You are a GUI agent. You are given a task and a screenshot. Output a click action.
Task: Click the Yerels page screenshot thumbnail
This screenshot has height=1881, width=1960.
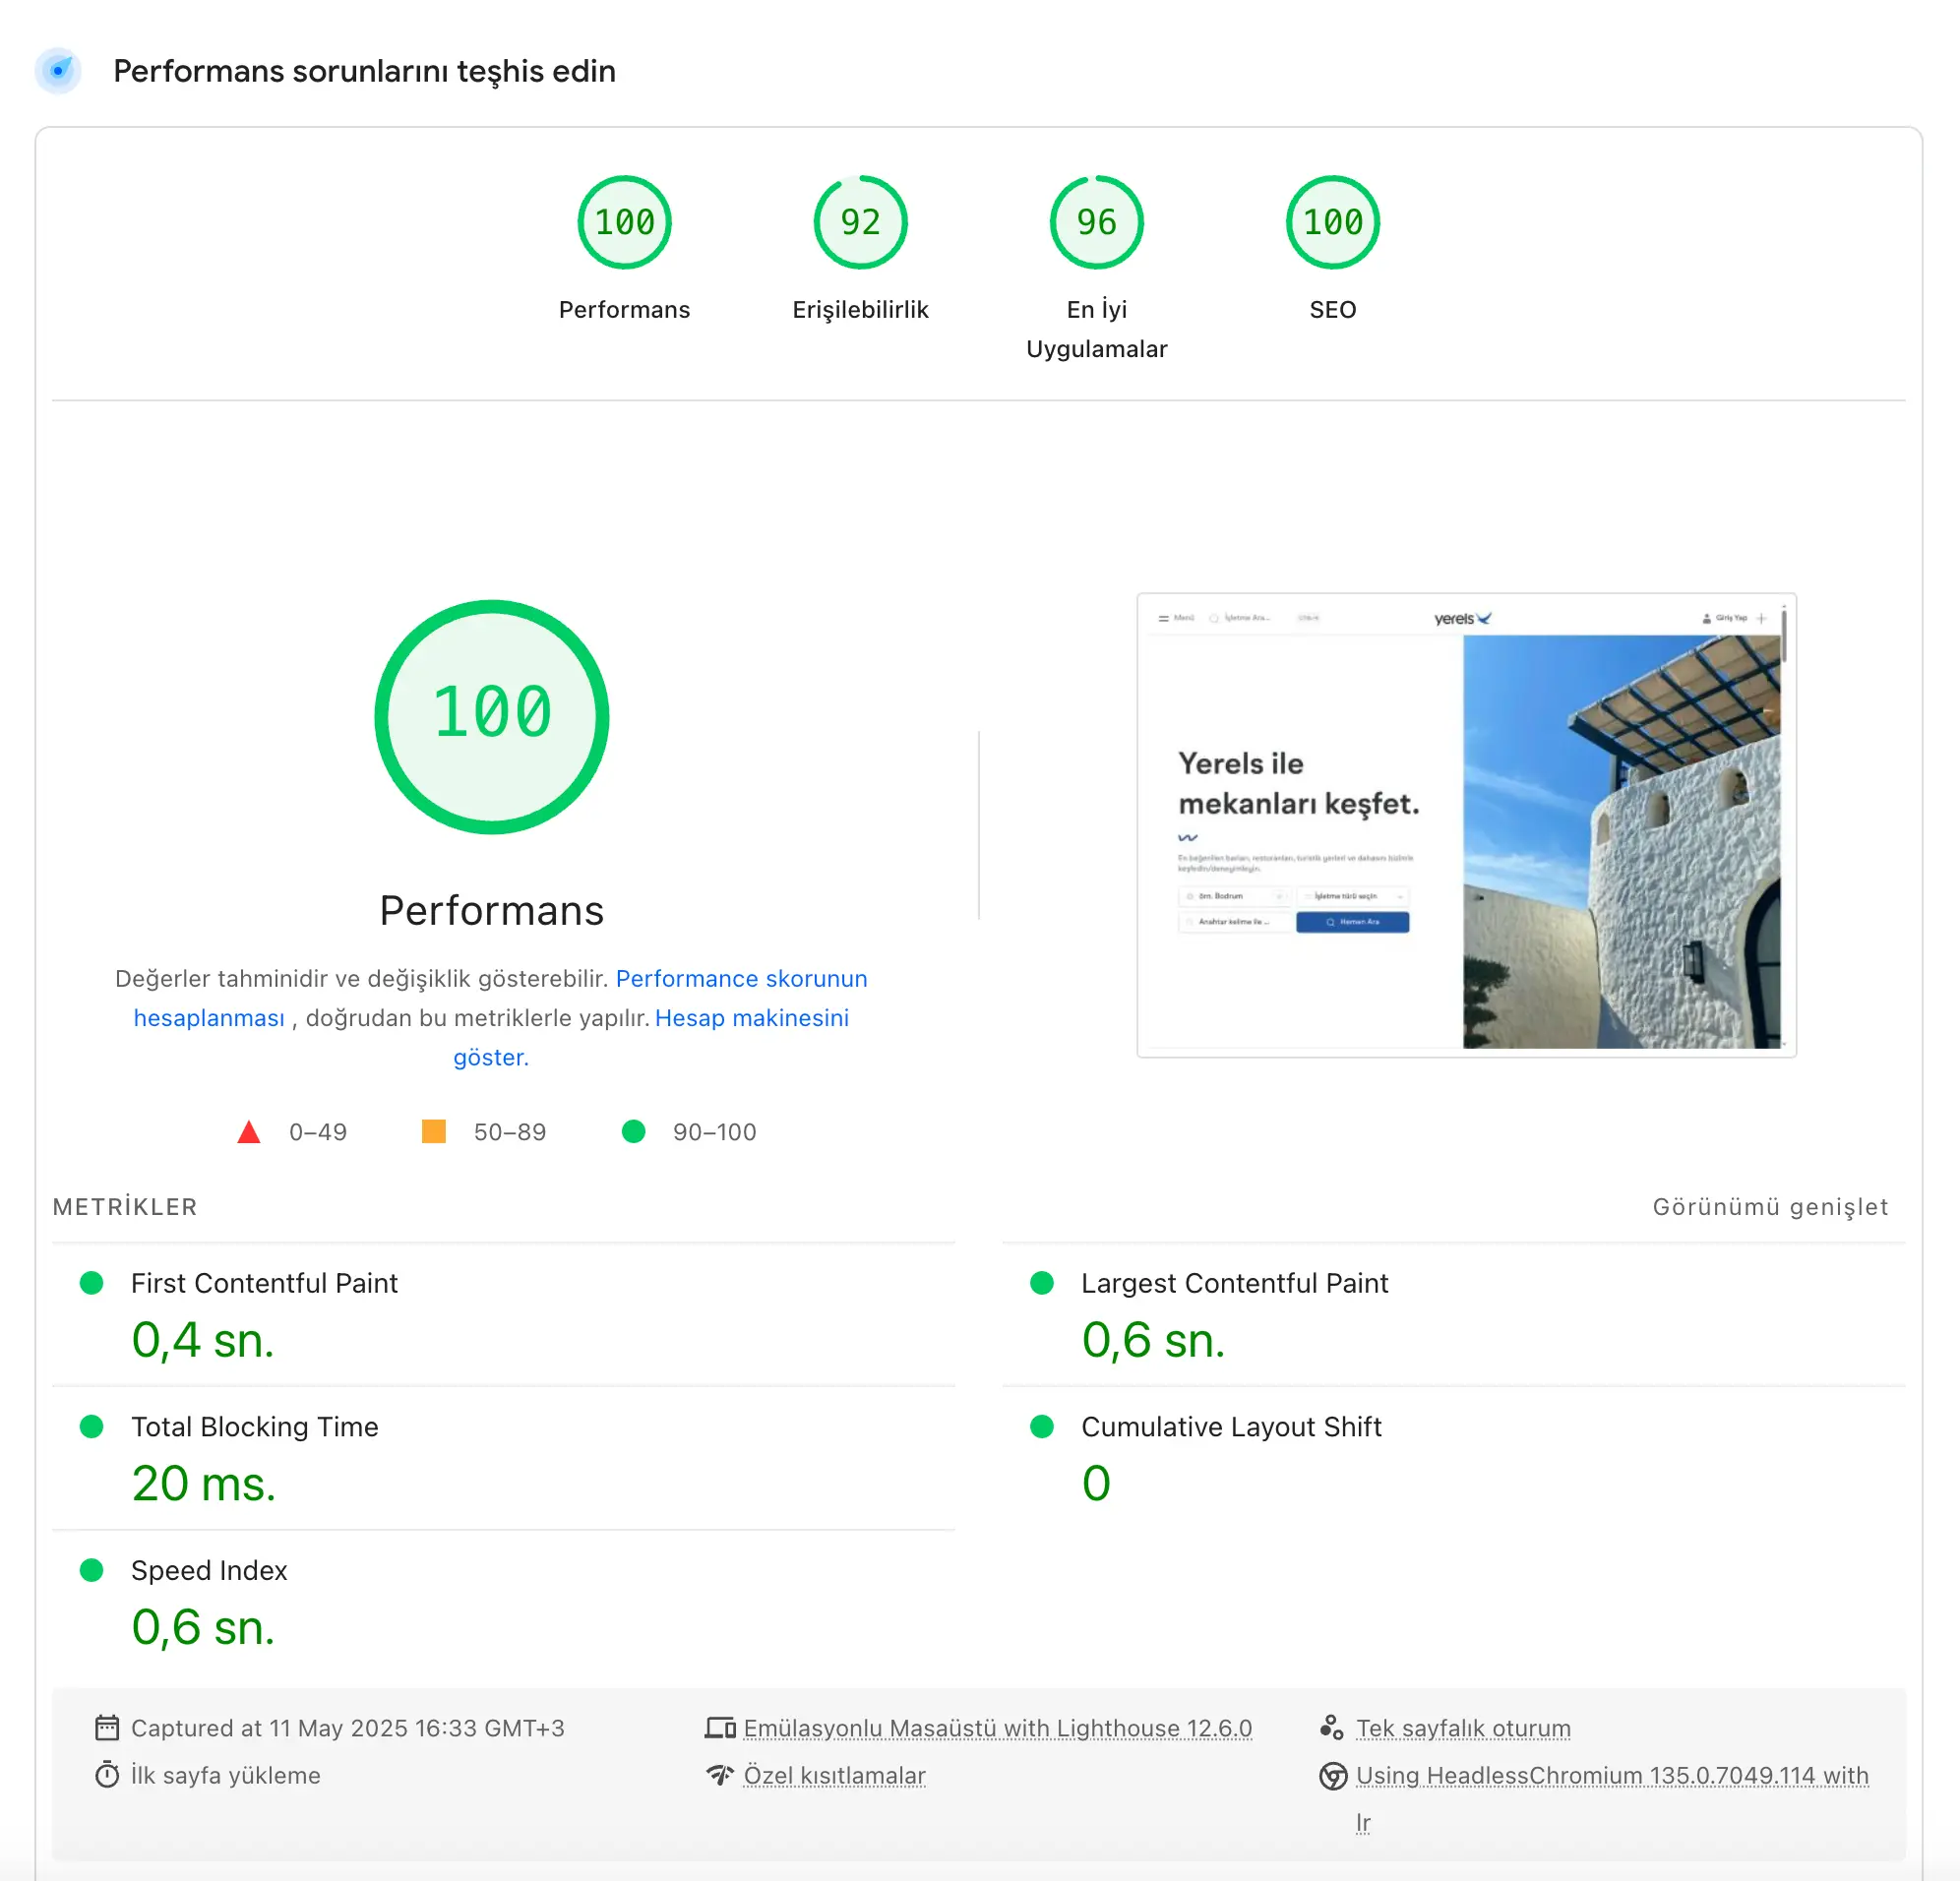(1466, 825)
